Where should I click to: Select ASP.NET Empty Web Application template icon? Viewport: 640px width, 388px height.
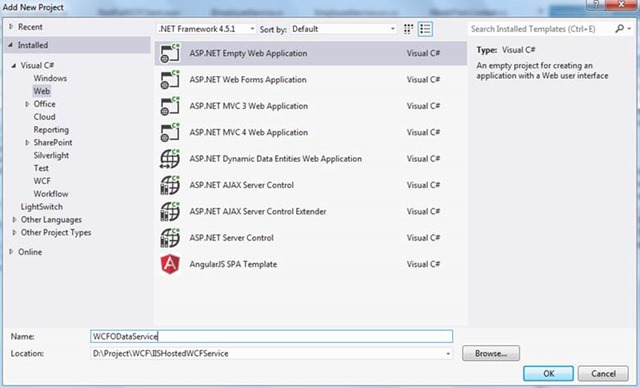tap(170, 53)
